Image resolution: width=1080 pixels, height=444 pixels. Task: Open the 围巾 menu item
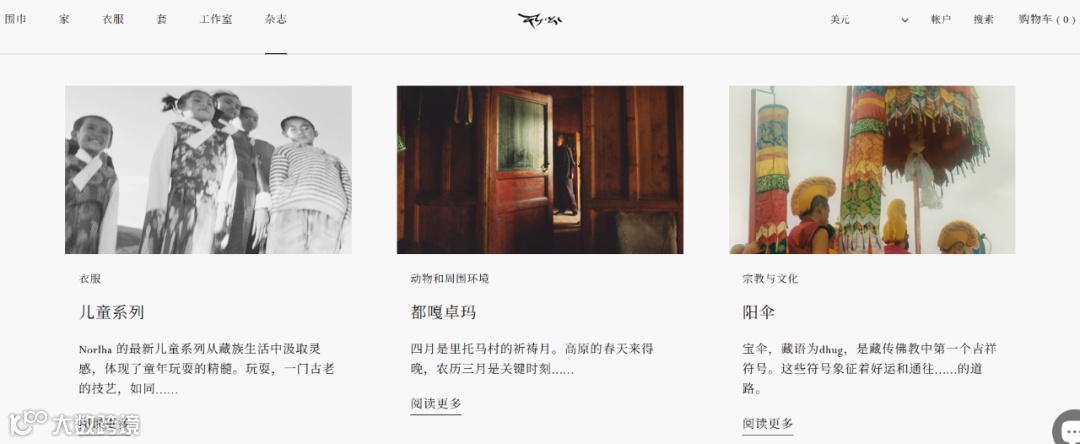coord(15,19)
